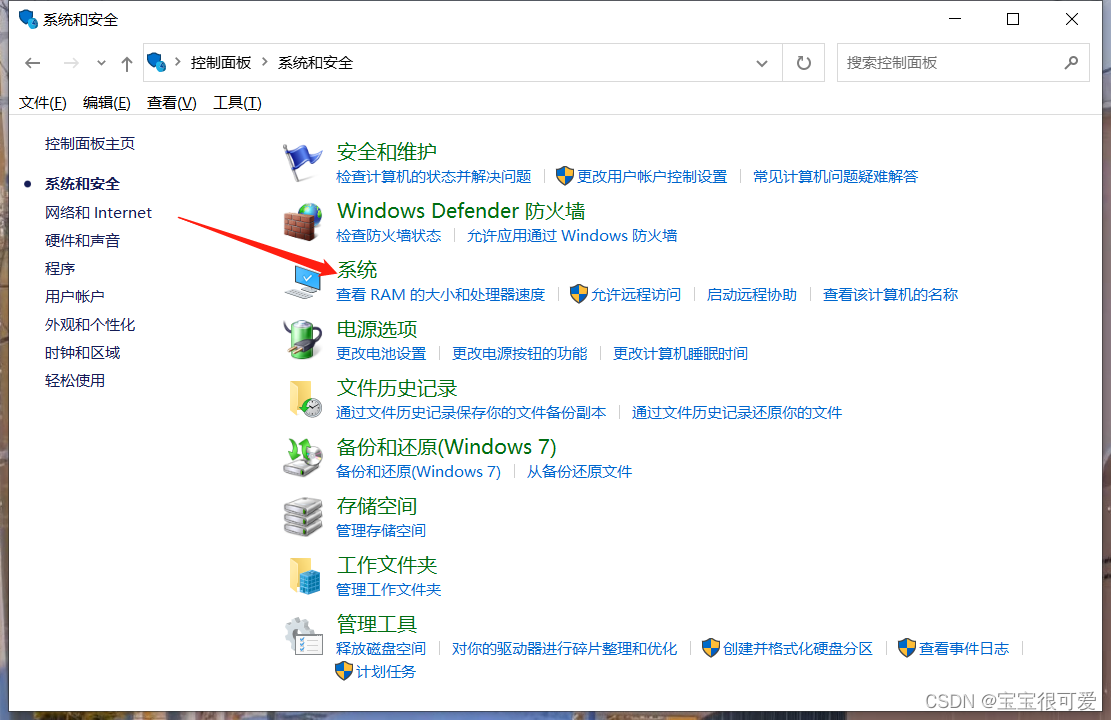Open the 电源选项 heading
Screen dimensions: 1111x720
pos(376,329)
